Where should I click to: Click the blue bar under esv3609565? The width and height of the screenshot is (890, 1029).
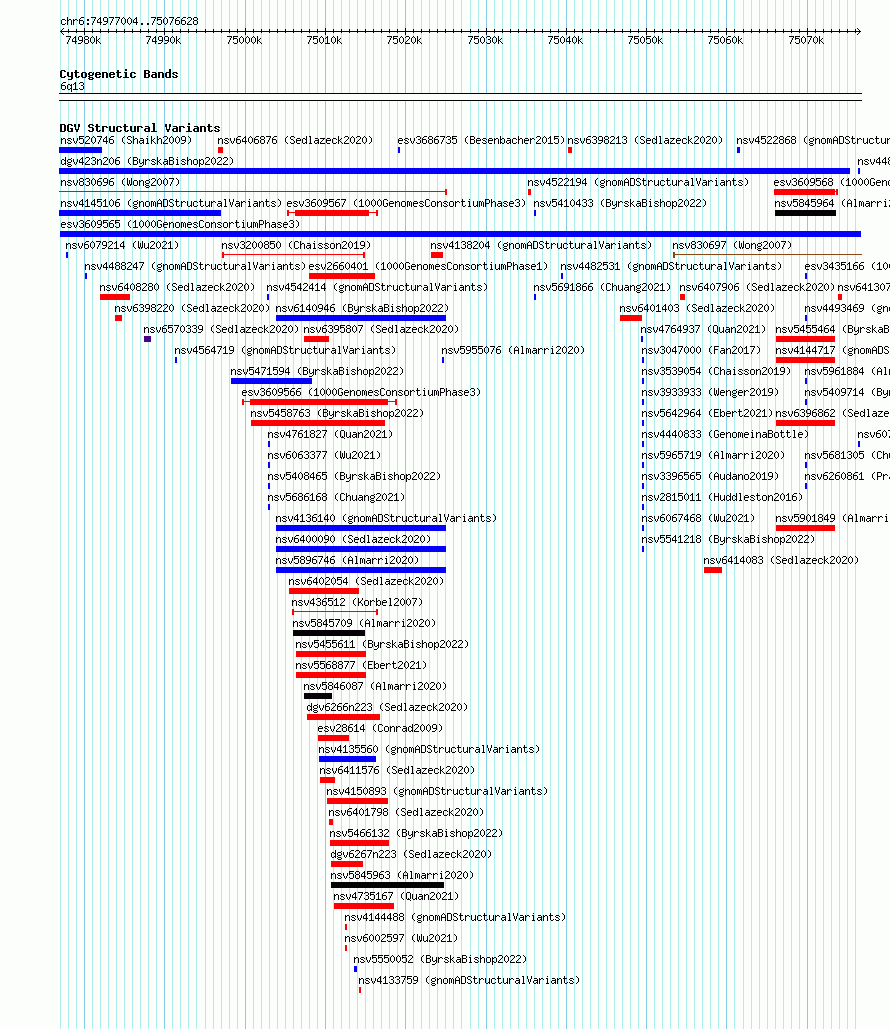pos(460,234)
